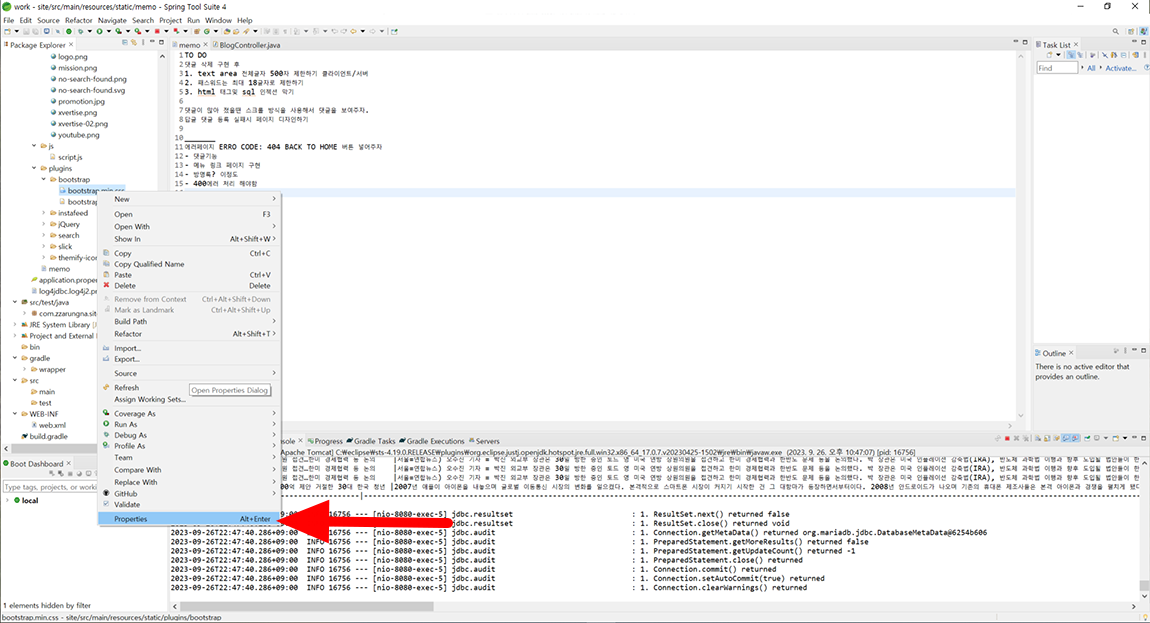Switch to the Servers tab
This screenshot has height=623, width=1150.
(483, 441)
